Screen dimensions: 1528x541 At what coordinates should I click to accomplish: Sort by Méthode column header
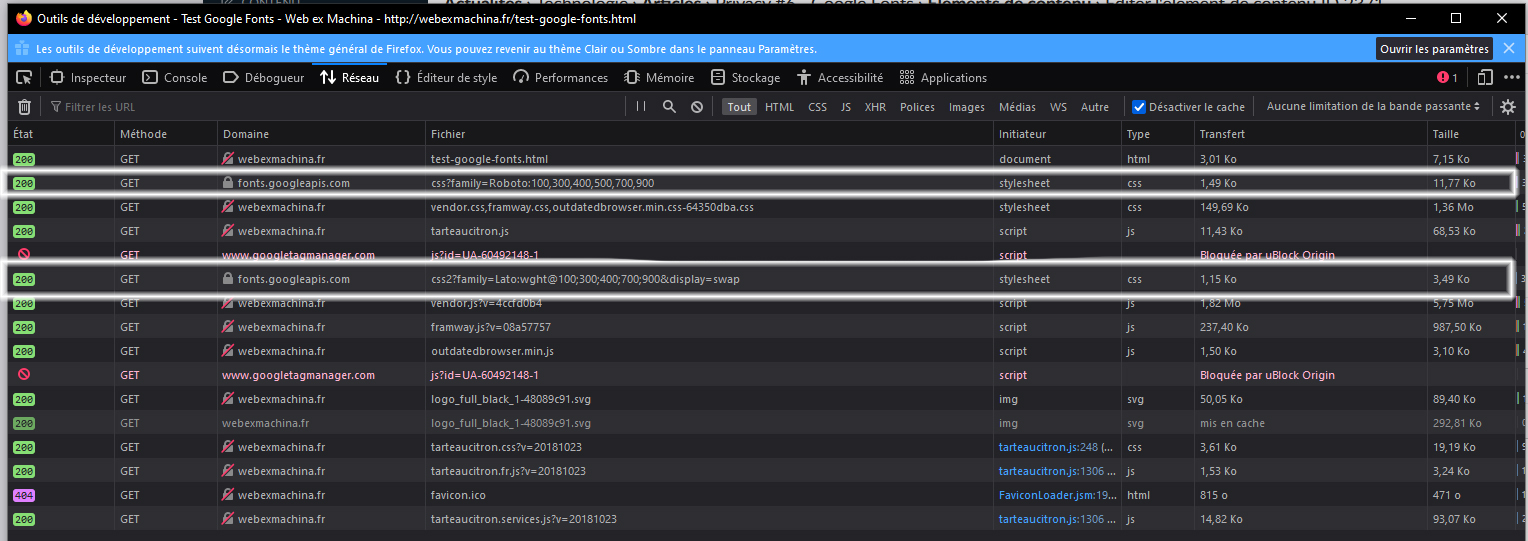(x=166, y=134)
